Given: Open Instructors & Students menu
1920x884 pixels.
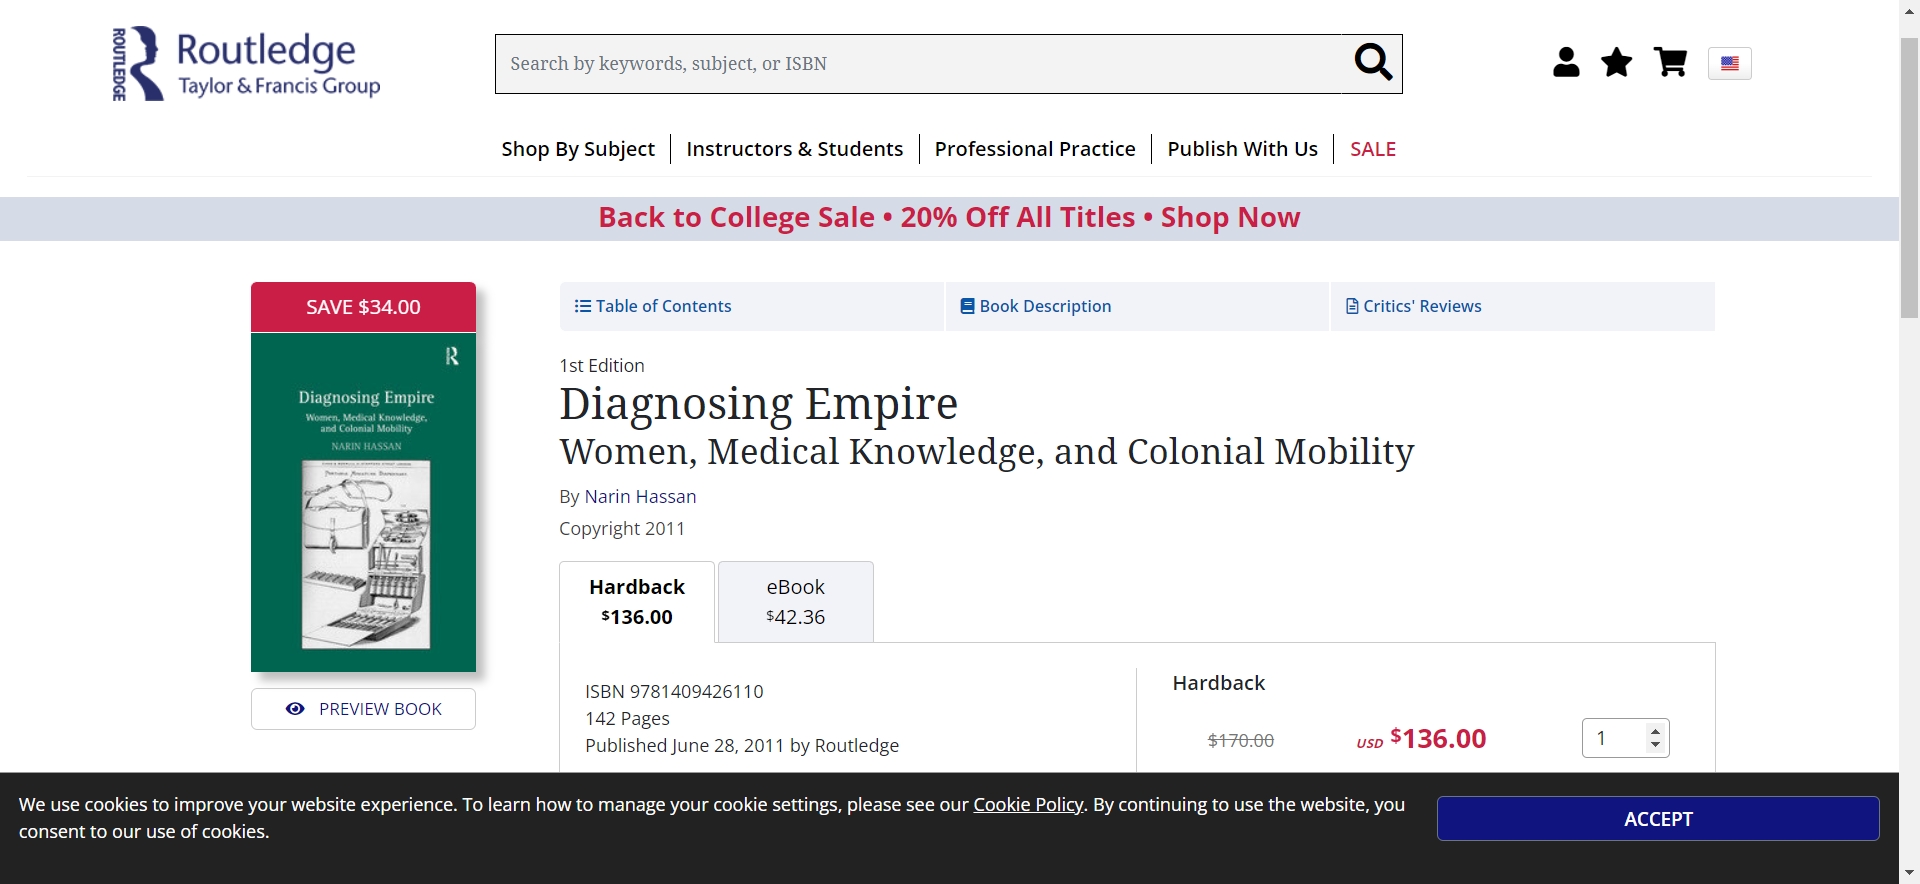Looking at the screenshot, I should point(794,149).
